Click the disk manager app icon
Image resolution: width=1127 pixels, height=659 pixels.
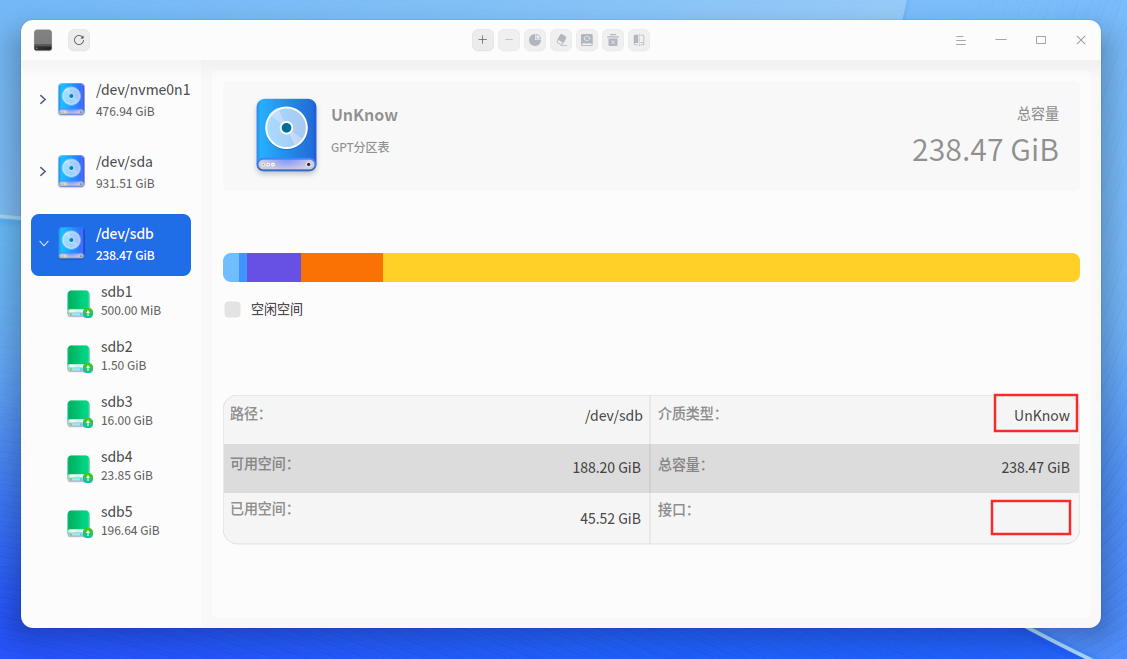click(43, 40)
